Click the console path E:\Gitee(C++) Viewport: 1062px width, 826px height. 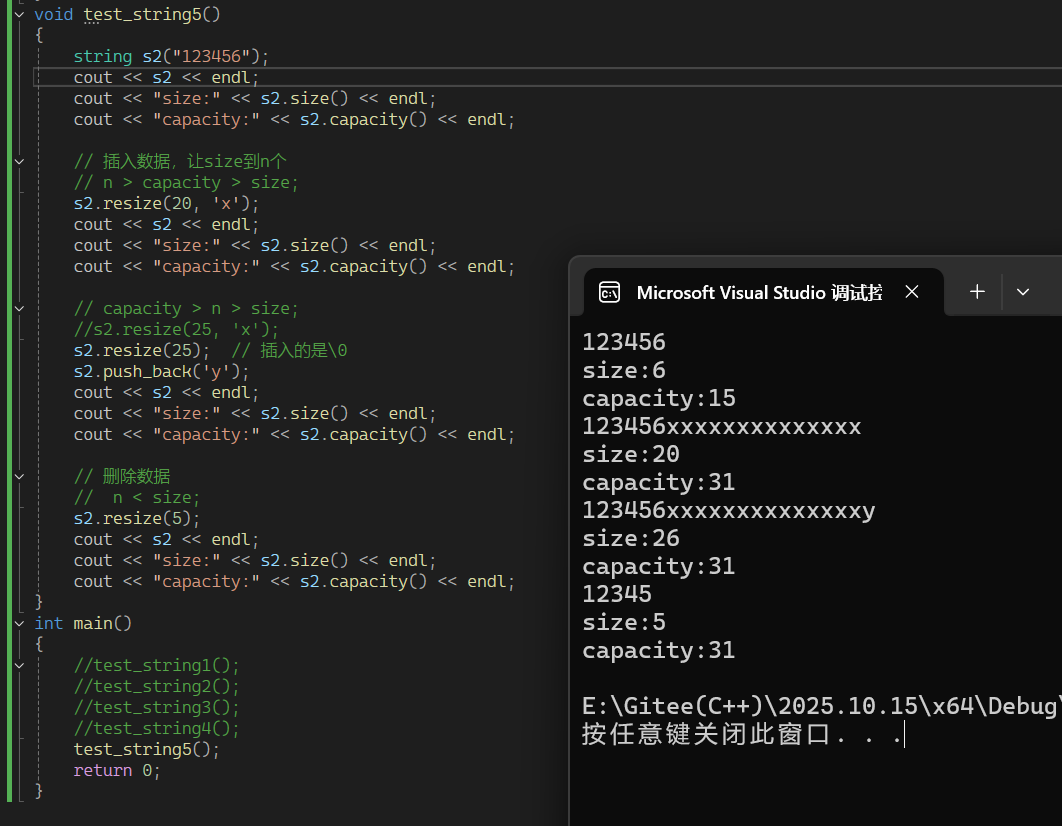(x=822, y=706)
